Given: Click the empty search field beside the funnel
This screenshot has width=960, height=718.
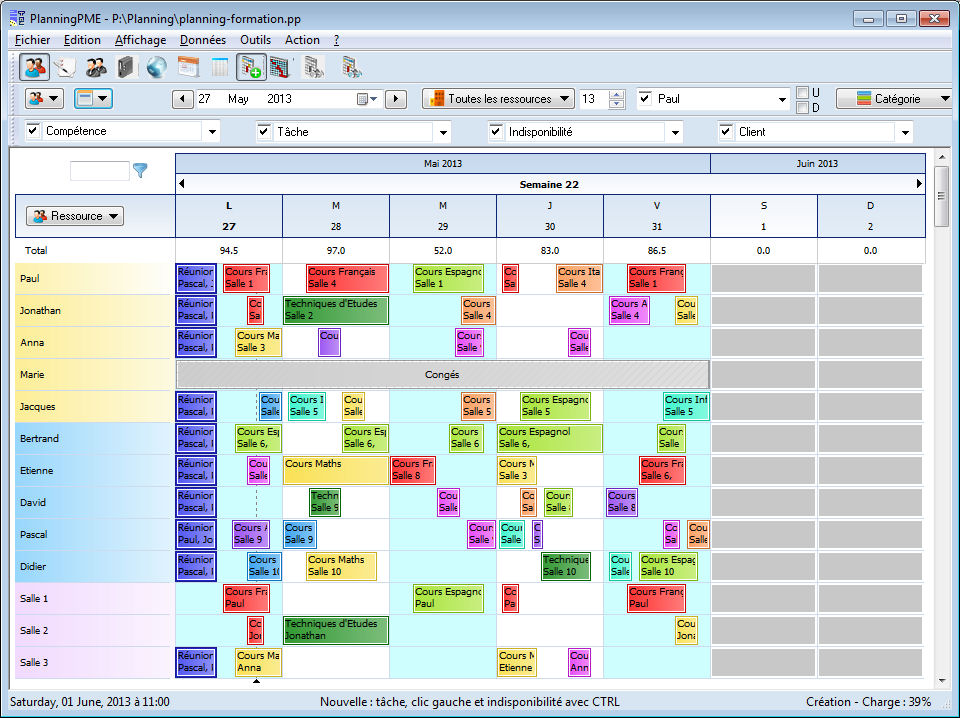Looking at the screenshot, I should pyautogui.click(x=99, y=171).
